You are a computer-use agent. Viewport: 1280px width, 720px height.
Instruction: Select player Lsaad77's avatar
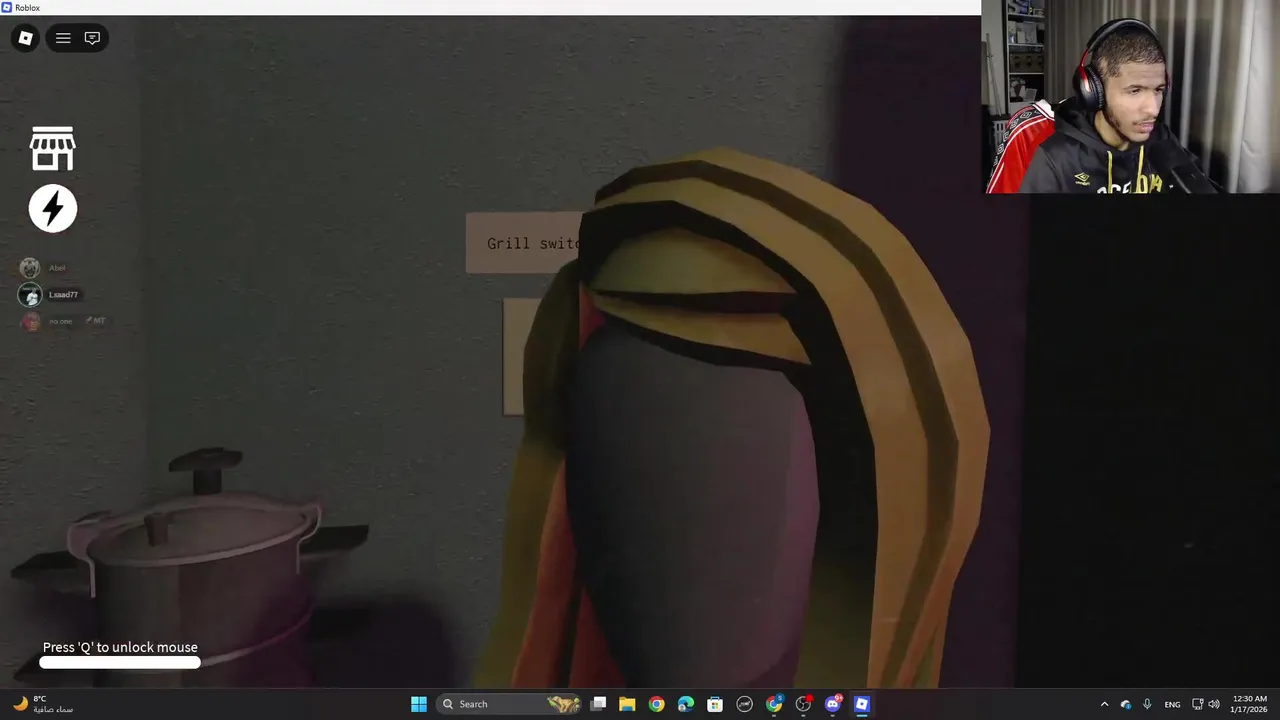point(30,294)
